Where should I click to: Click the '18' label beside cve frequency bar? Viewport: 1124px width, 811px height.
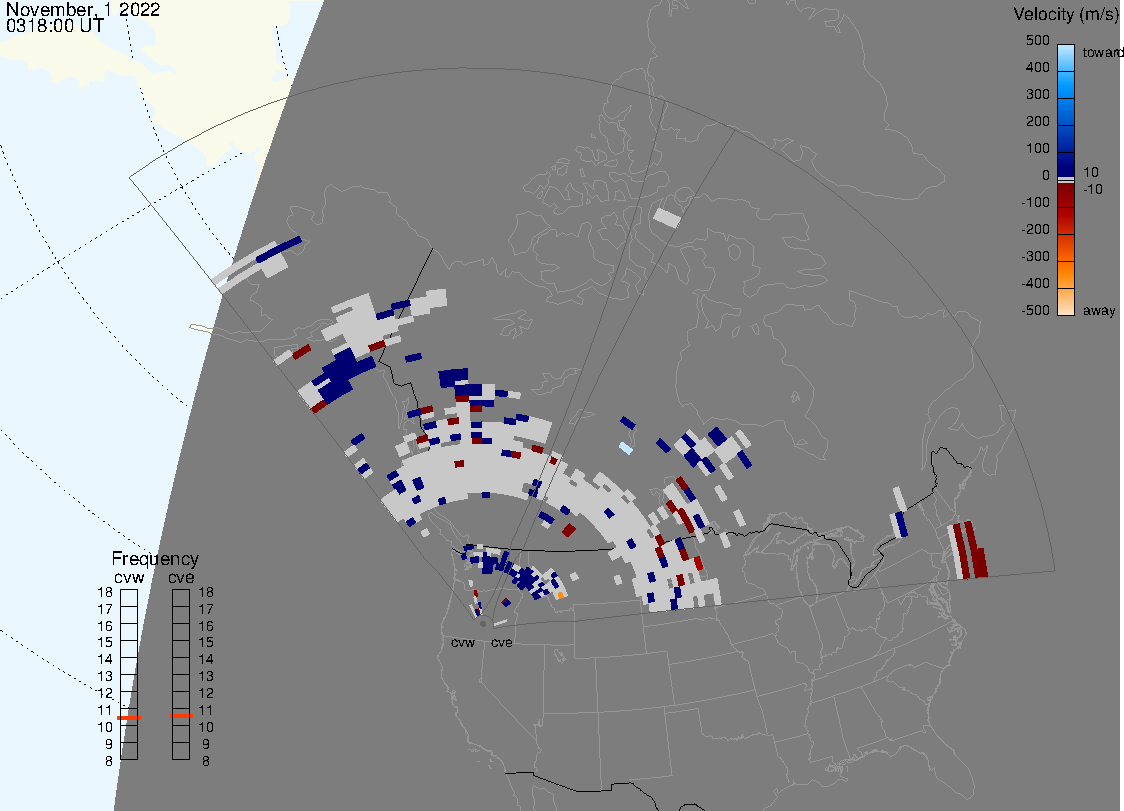click(206, 592)
